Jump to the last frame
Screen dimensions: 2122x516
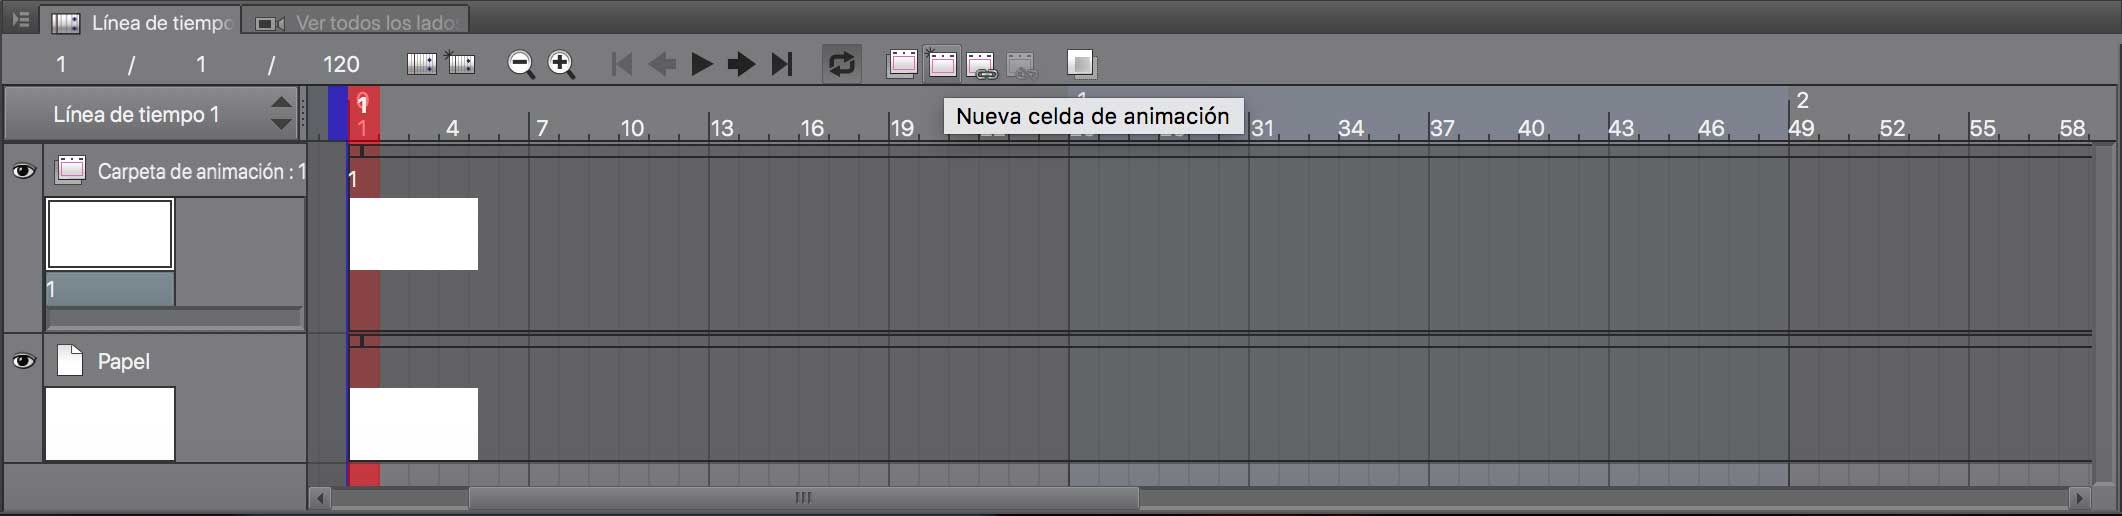pyautogui.click(x=782, y=64)
